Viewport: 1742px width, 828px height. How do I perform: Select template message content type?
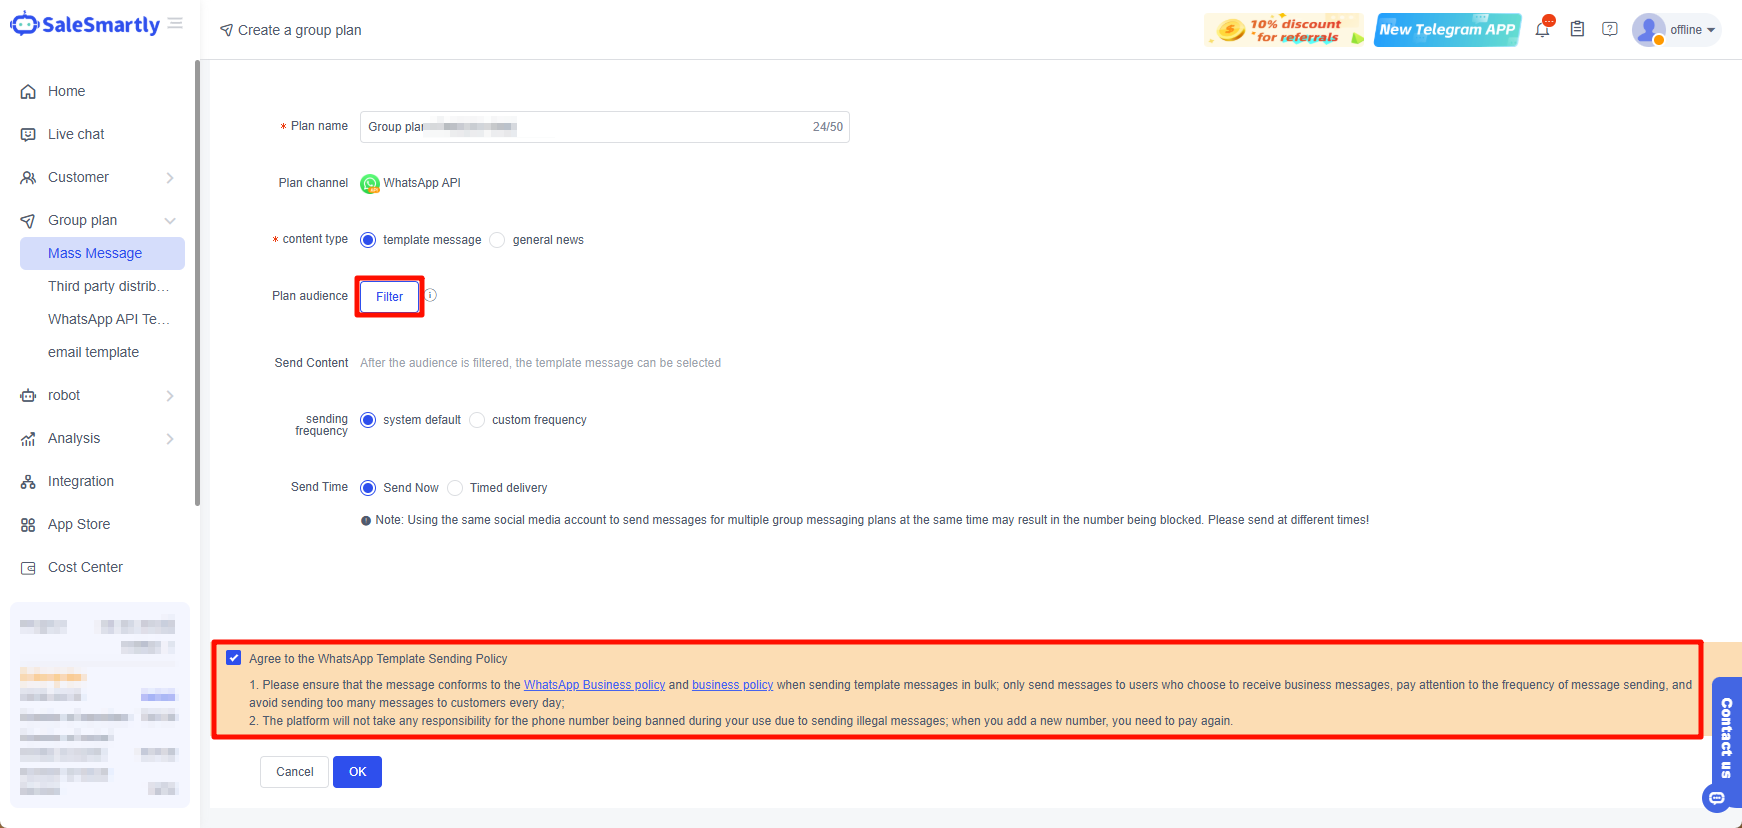(x=368, y=240)
